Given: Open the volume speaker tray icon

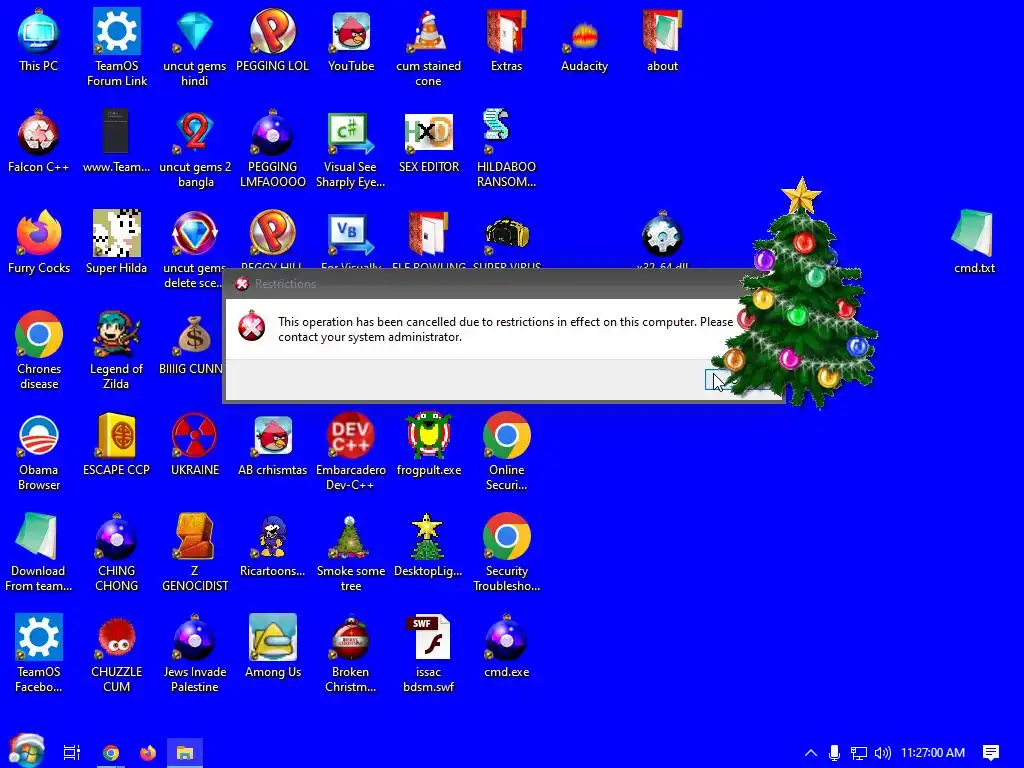Looking at the screenshot, I should 882,752.
